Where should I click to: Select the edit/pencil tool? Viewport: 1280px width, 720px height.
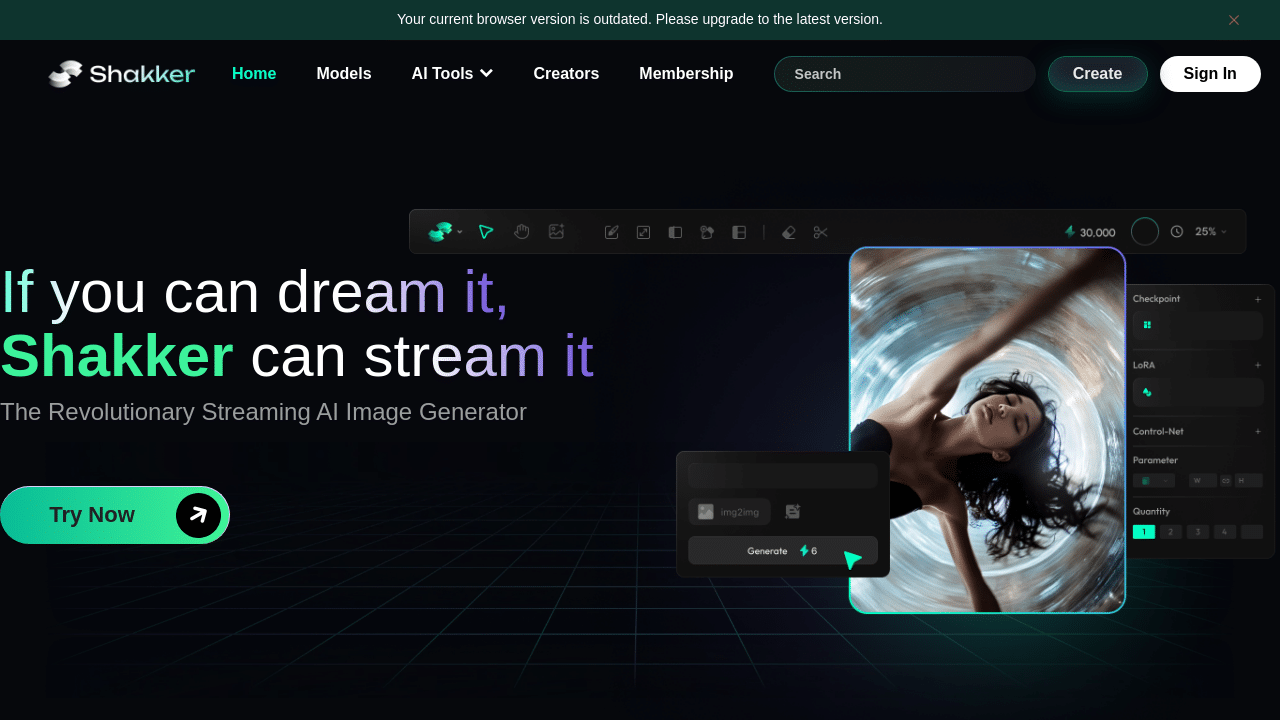[x=611, y=231]
